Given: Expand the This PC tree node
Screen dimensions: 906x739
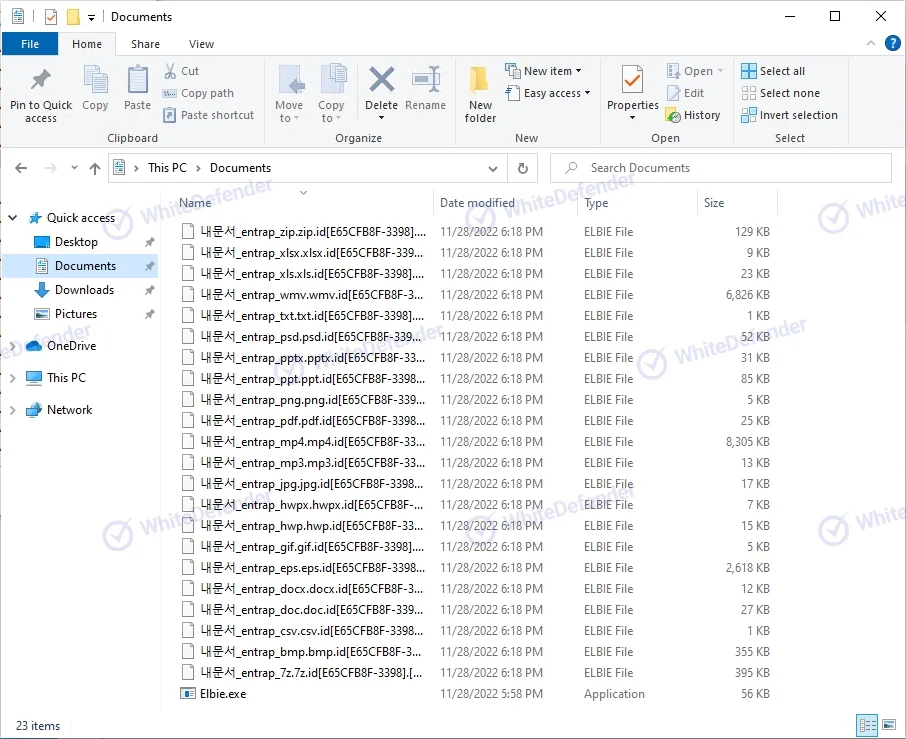Looking at the screenshot, I should [13, 378].
